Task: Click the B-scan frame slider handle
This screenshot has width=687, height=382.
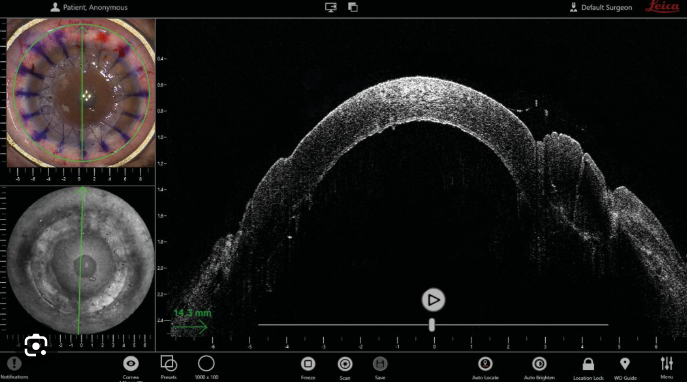Action: pos(432,325)
